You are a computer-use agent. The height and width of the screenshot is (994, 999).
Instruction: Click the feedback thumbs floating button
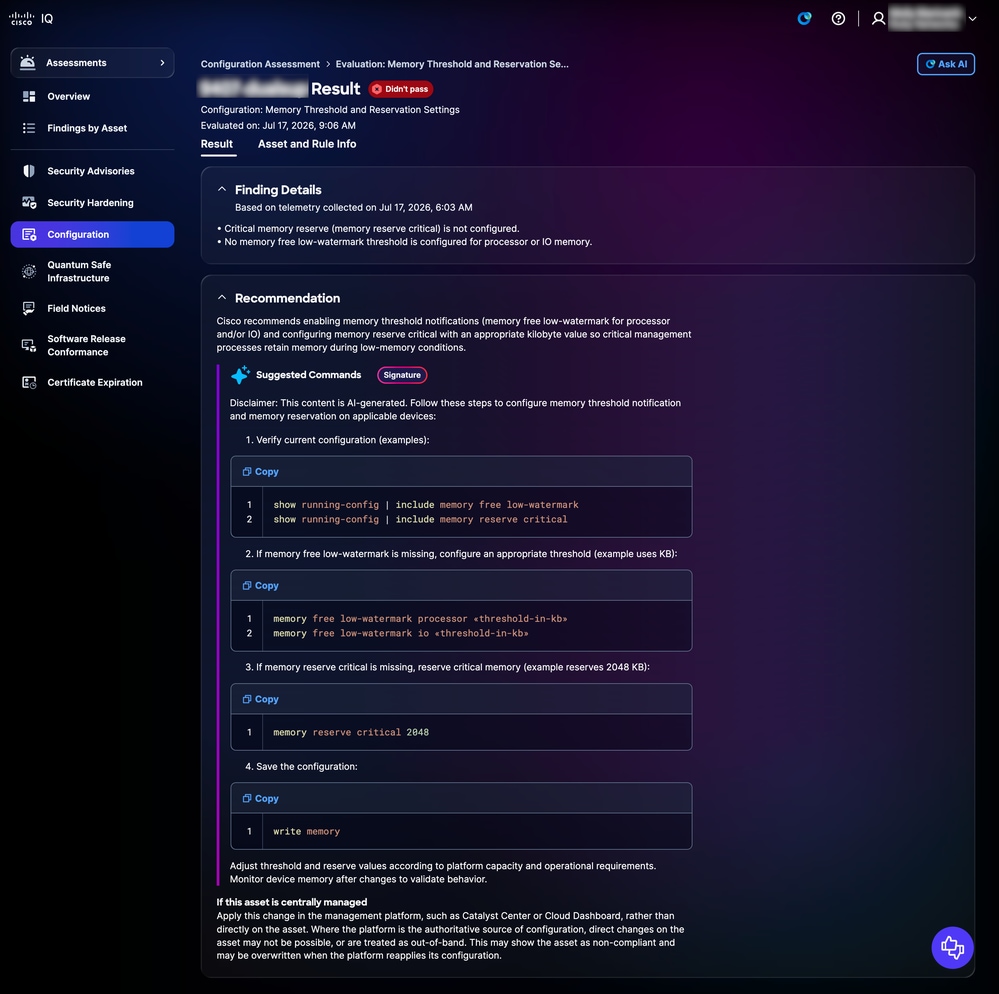coord(952,947)
